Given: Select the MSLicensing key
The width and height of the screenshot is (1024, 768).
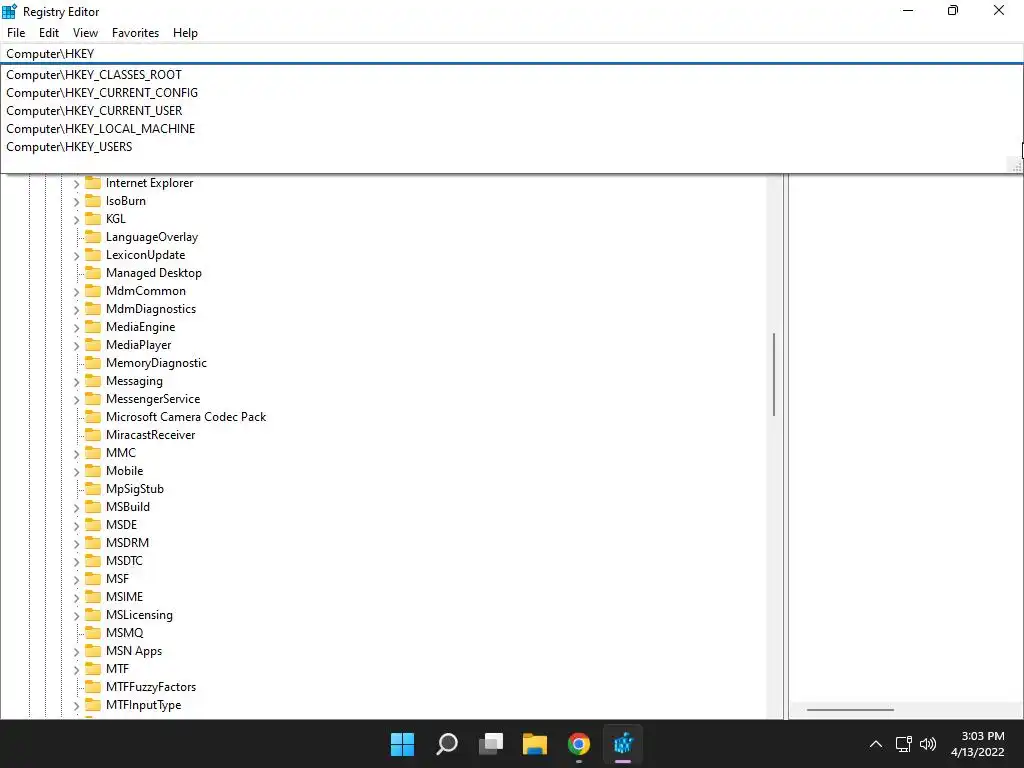Looking at the screenshot, I should click(139, 615).
